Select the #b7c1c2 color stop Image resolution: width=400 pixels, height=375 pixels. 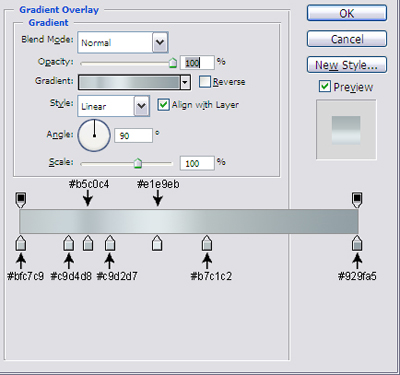(207, 243)
